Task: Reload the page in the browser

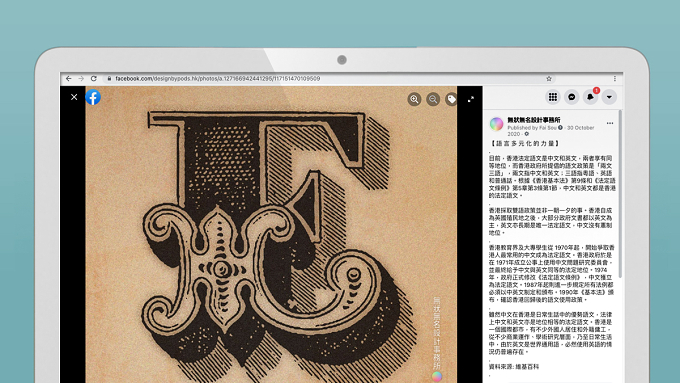Action: 94,79
